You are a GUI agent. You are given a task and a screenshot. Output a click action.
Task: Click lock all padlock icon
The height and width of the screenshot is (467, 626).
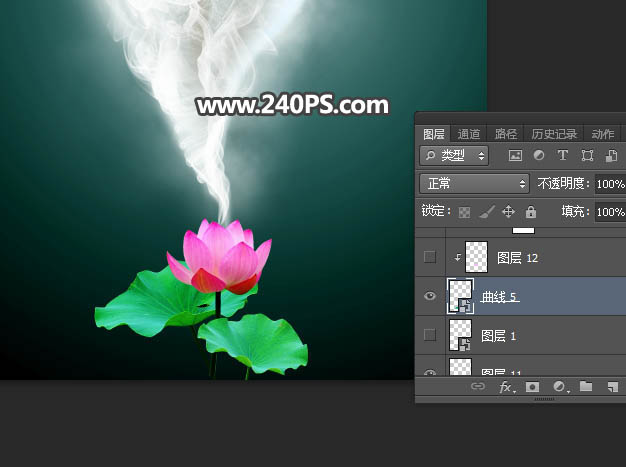click(x=530, y=212)
